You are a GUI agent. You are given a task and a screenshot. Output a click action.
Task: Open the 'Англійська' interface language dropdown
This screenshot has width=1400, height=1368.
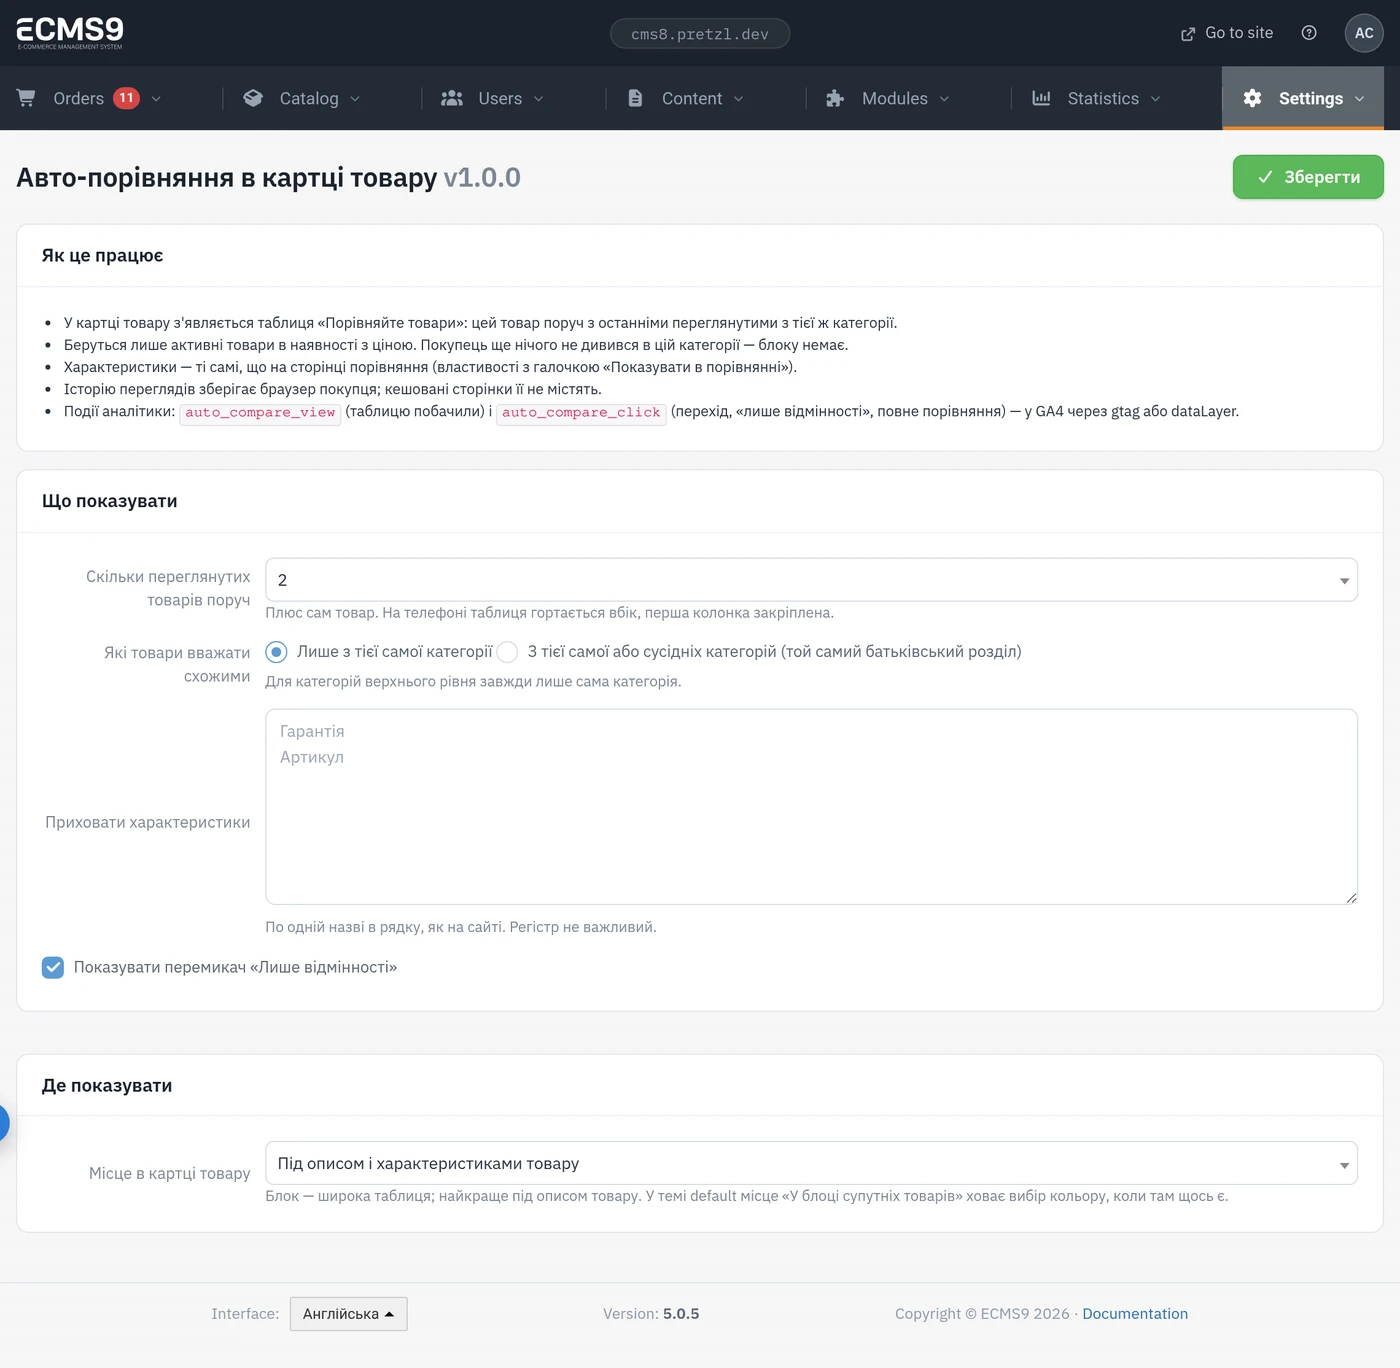(348, 1314)
